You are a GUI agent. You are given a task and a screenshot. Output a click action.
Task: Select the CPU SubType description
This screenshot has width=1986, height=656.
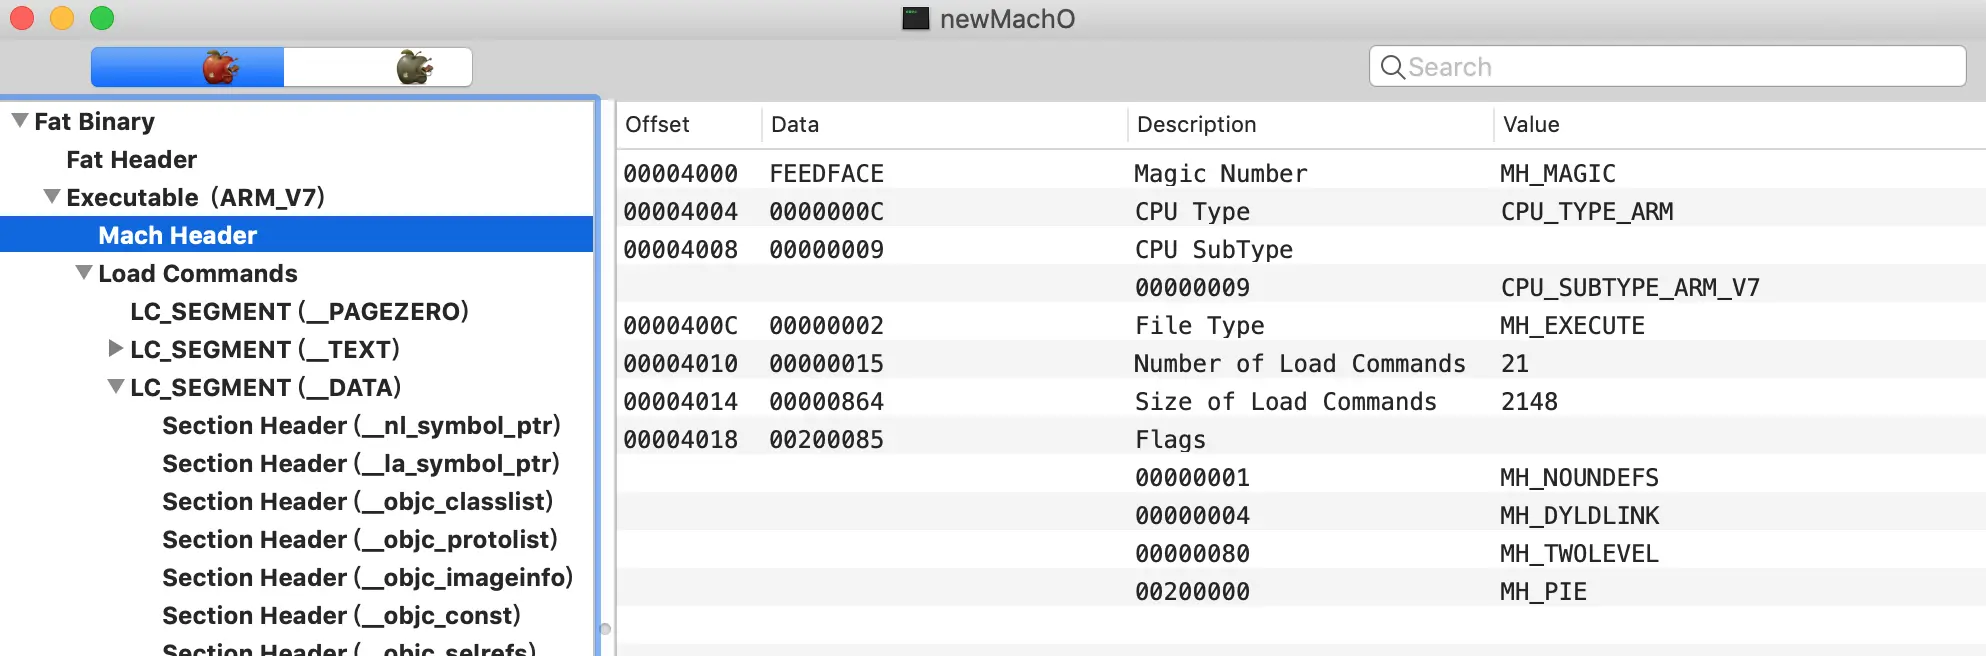(1214, 250)
